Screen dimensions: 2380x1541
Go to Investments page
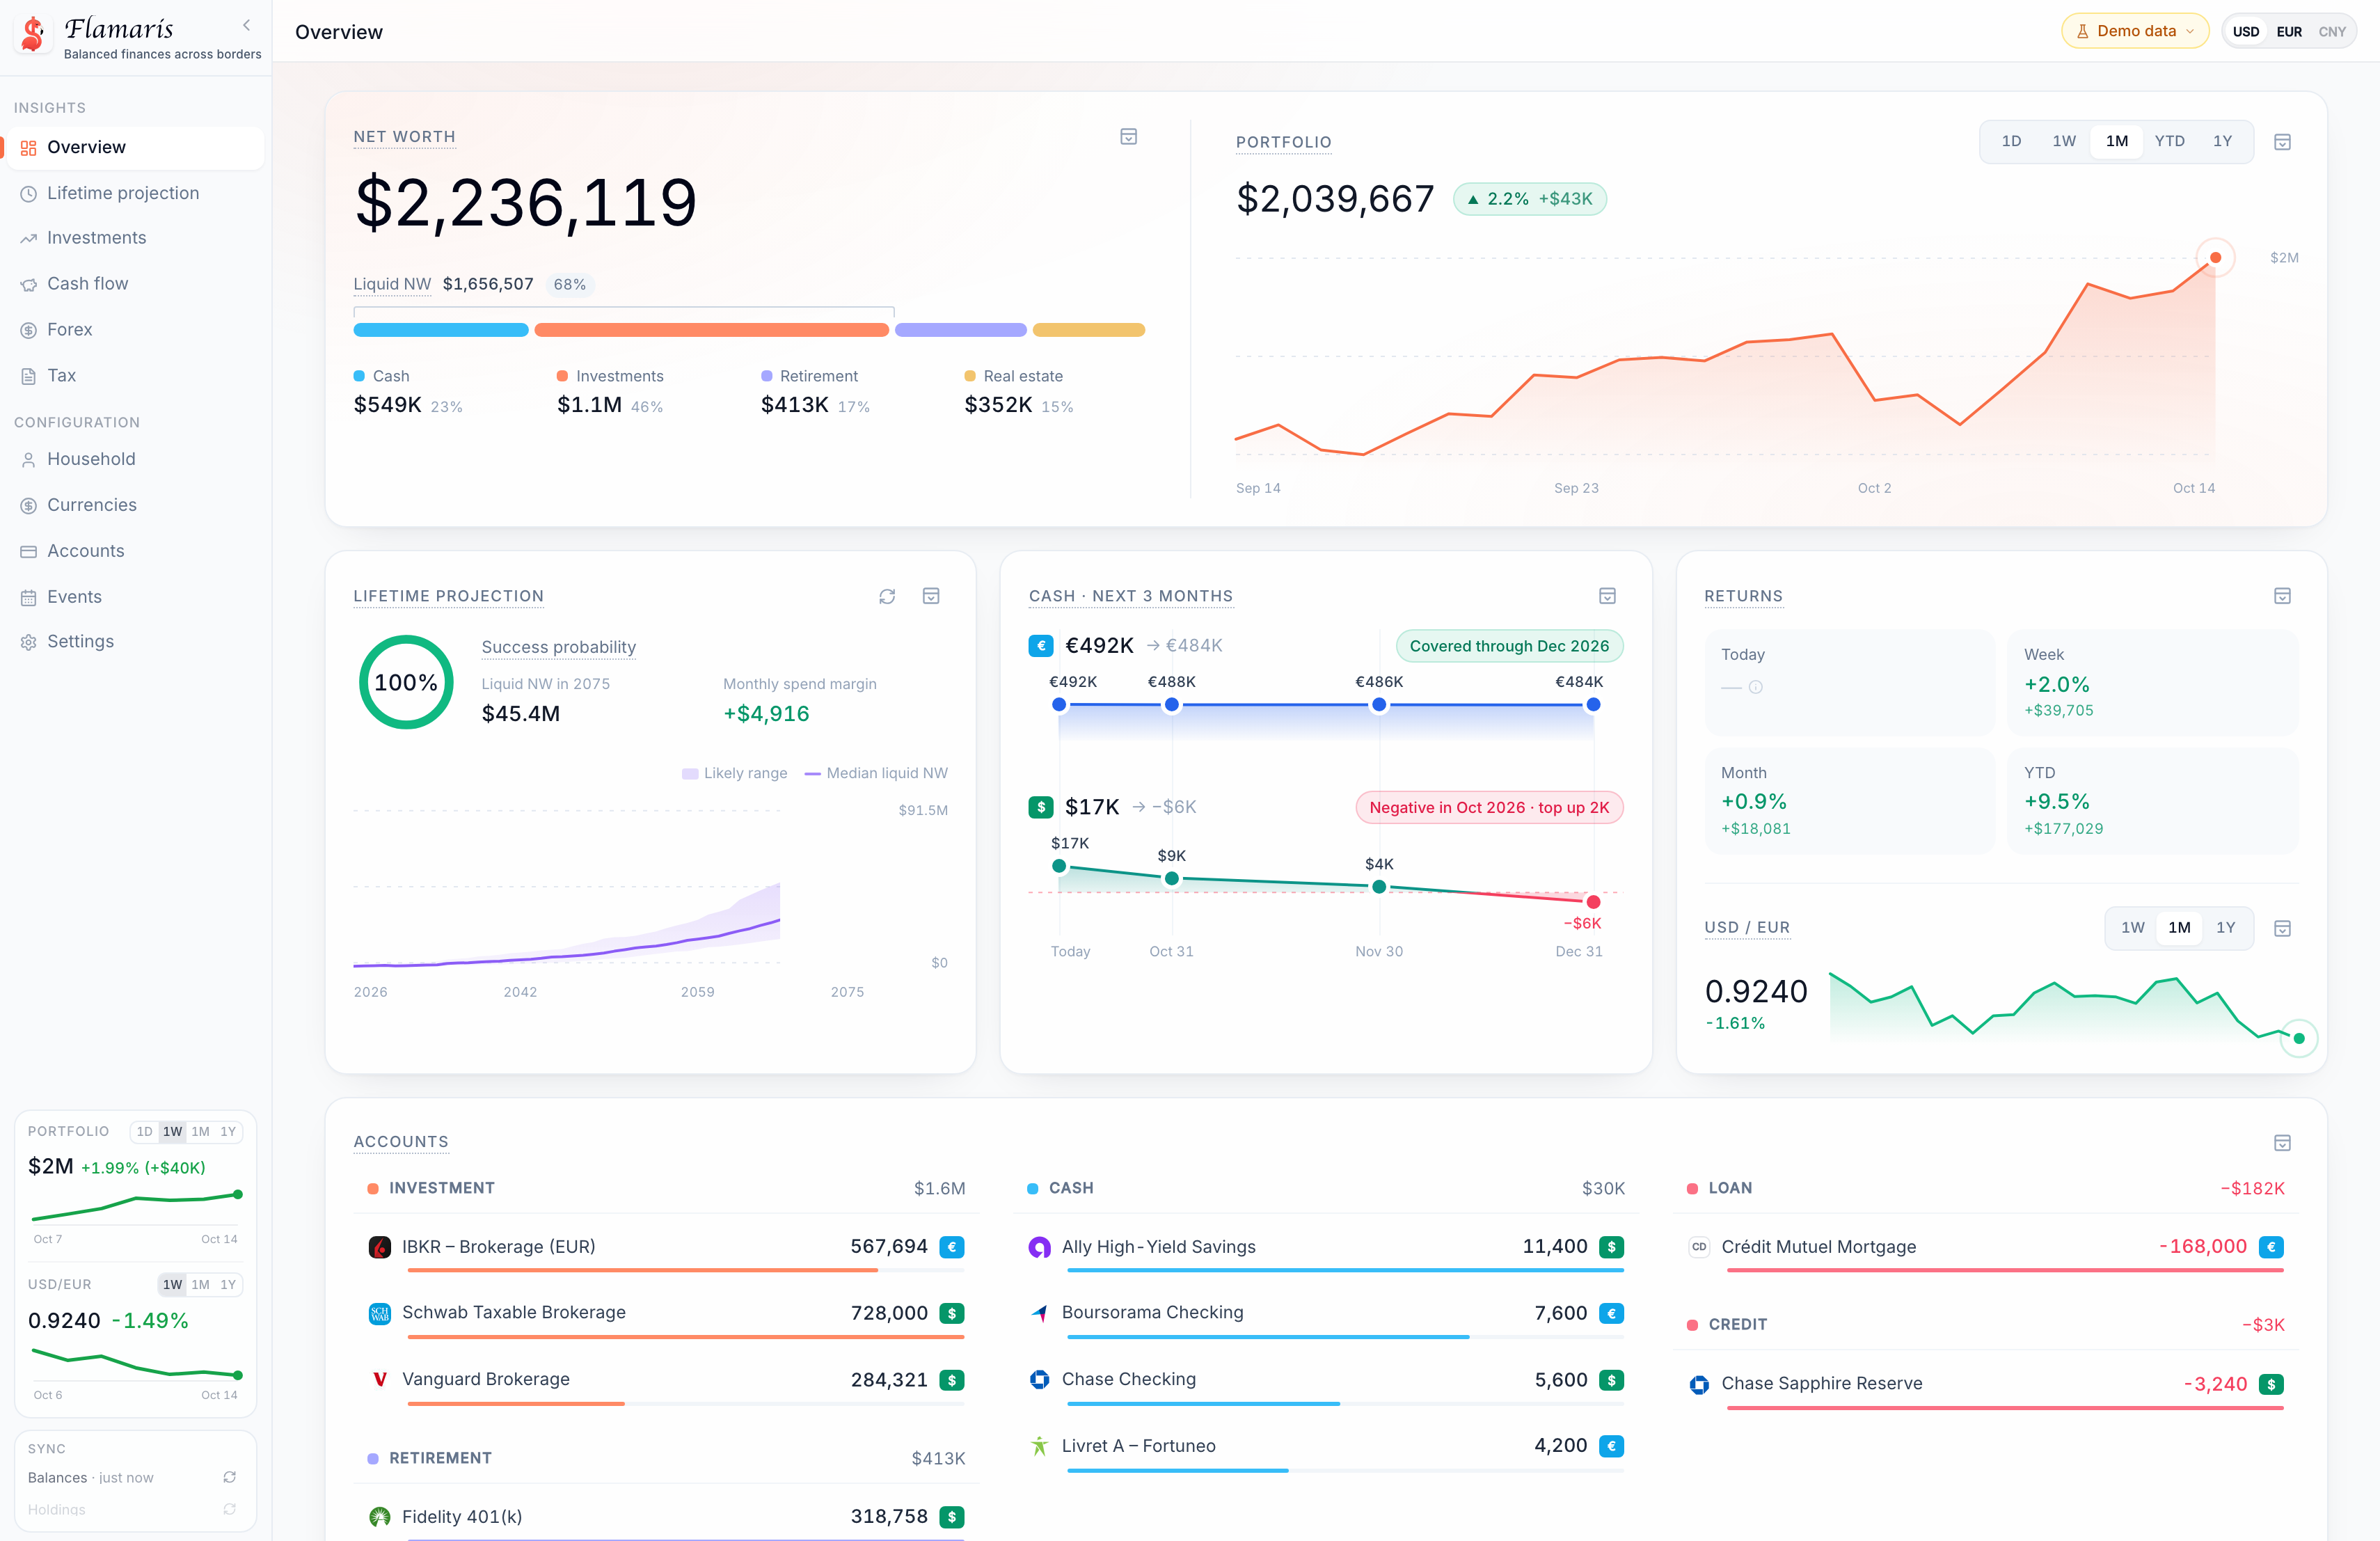pyautogui.click(x=135, y=238)
